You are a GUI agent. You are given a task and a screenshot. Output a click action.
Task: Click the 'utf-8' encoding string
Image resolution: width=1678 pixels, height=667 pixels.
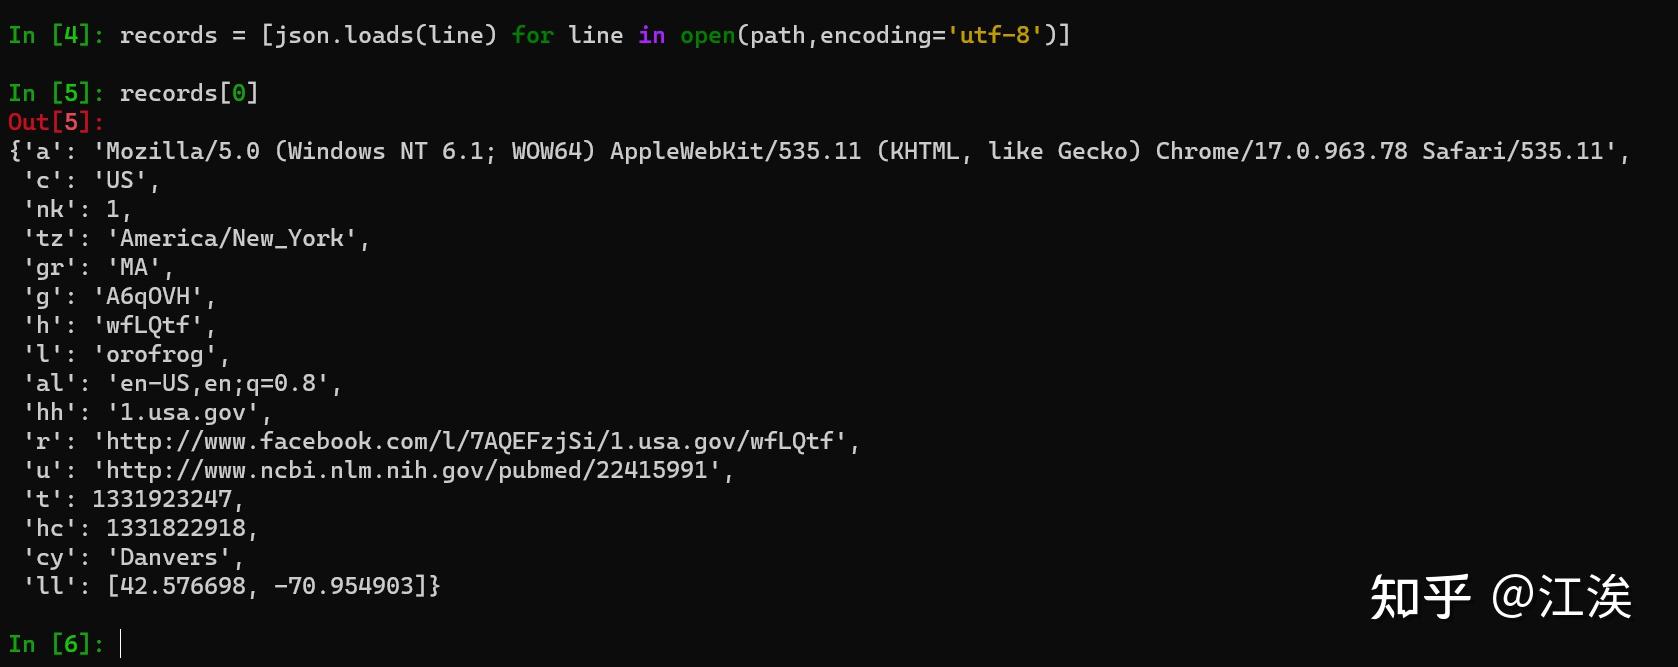tap(994, 35)
